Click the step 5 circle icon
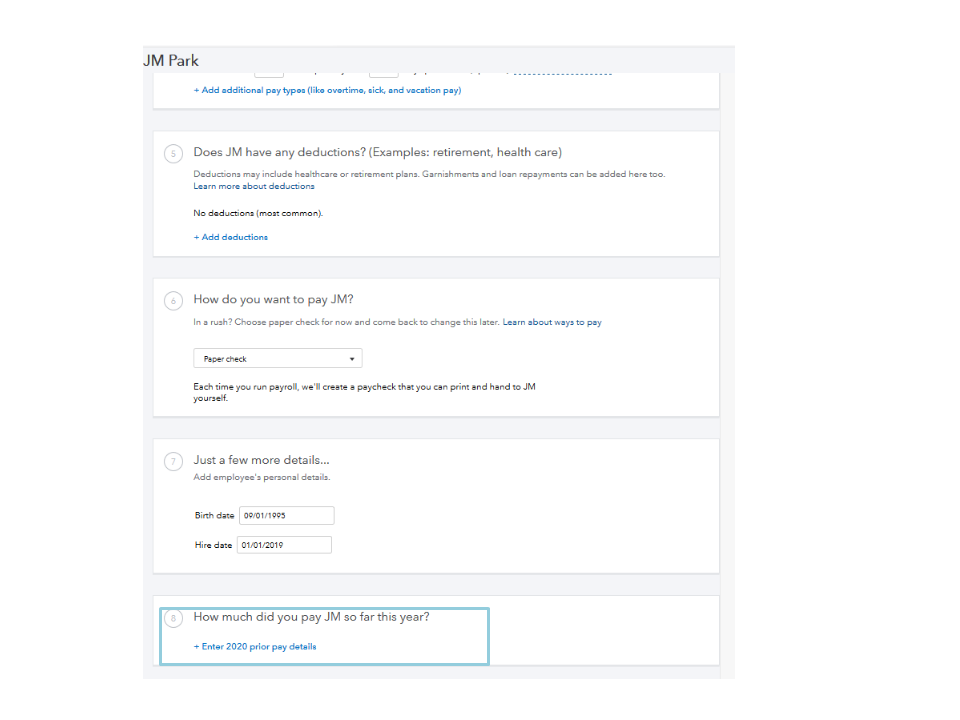 coord(173,154)
